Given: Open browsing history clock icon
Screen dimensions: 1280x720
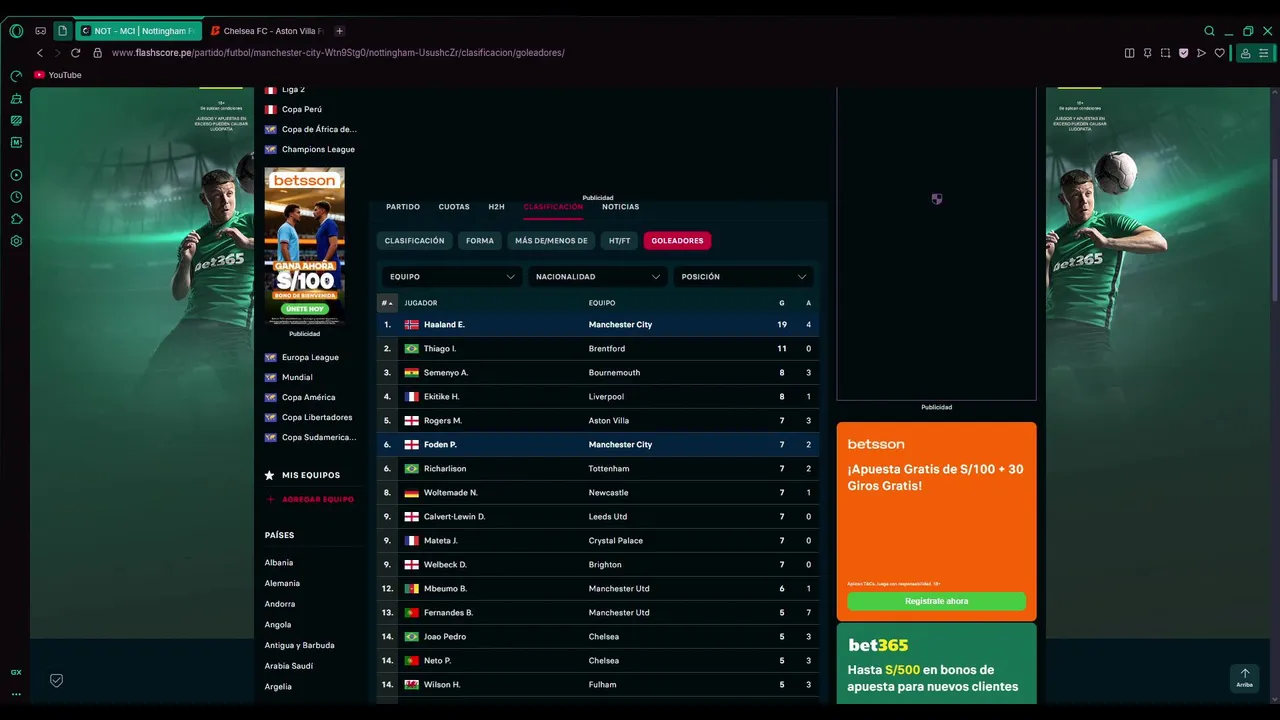Looking at the screenshot, I should click(x=16, y=197).
